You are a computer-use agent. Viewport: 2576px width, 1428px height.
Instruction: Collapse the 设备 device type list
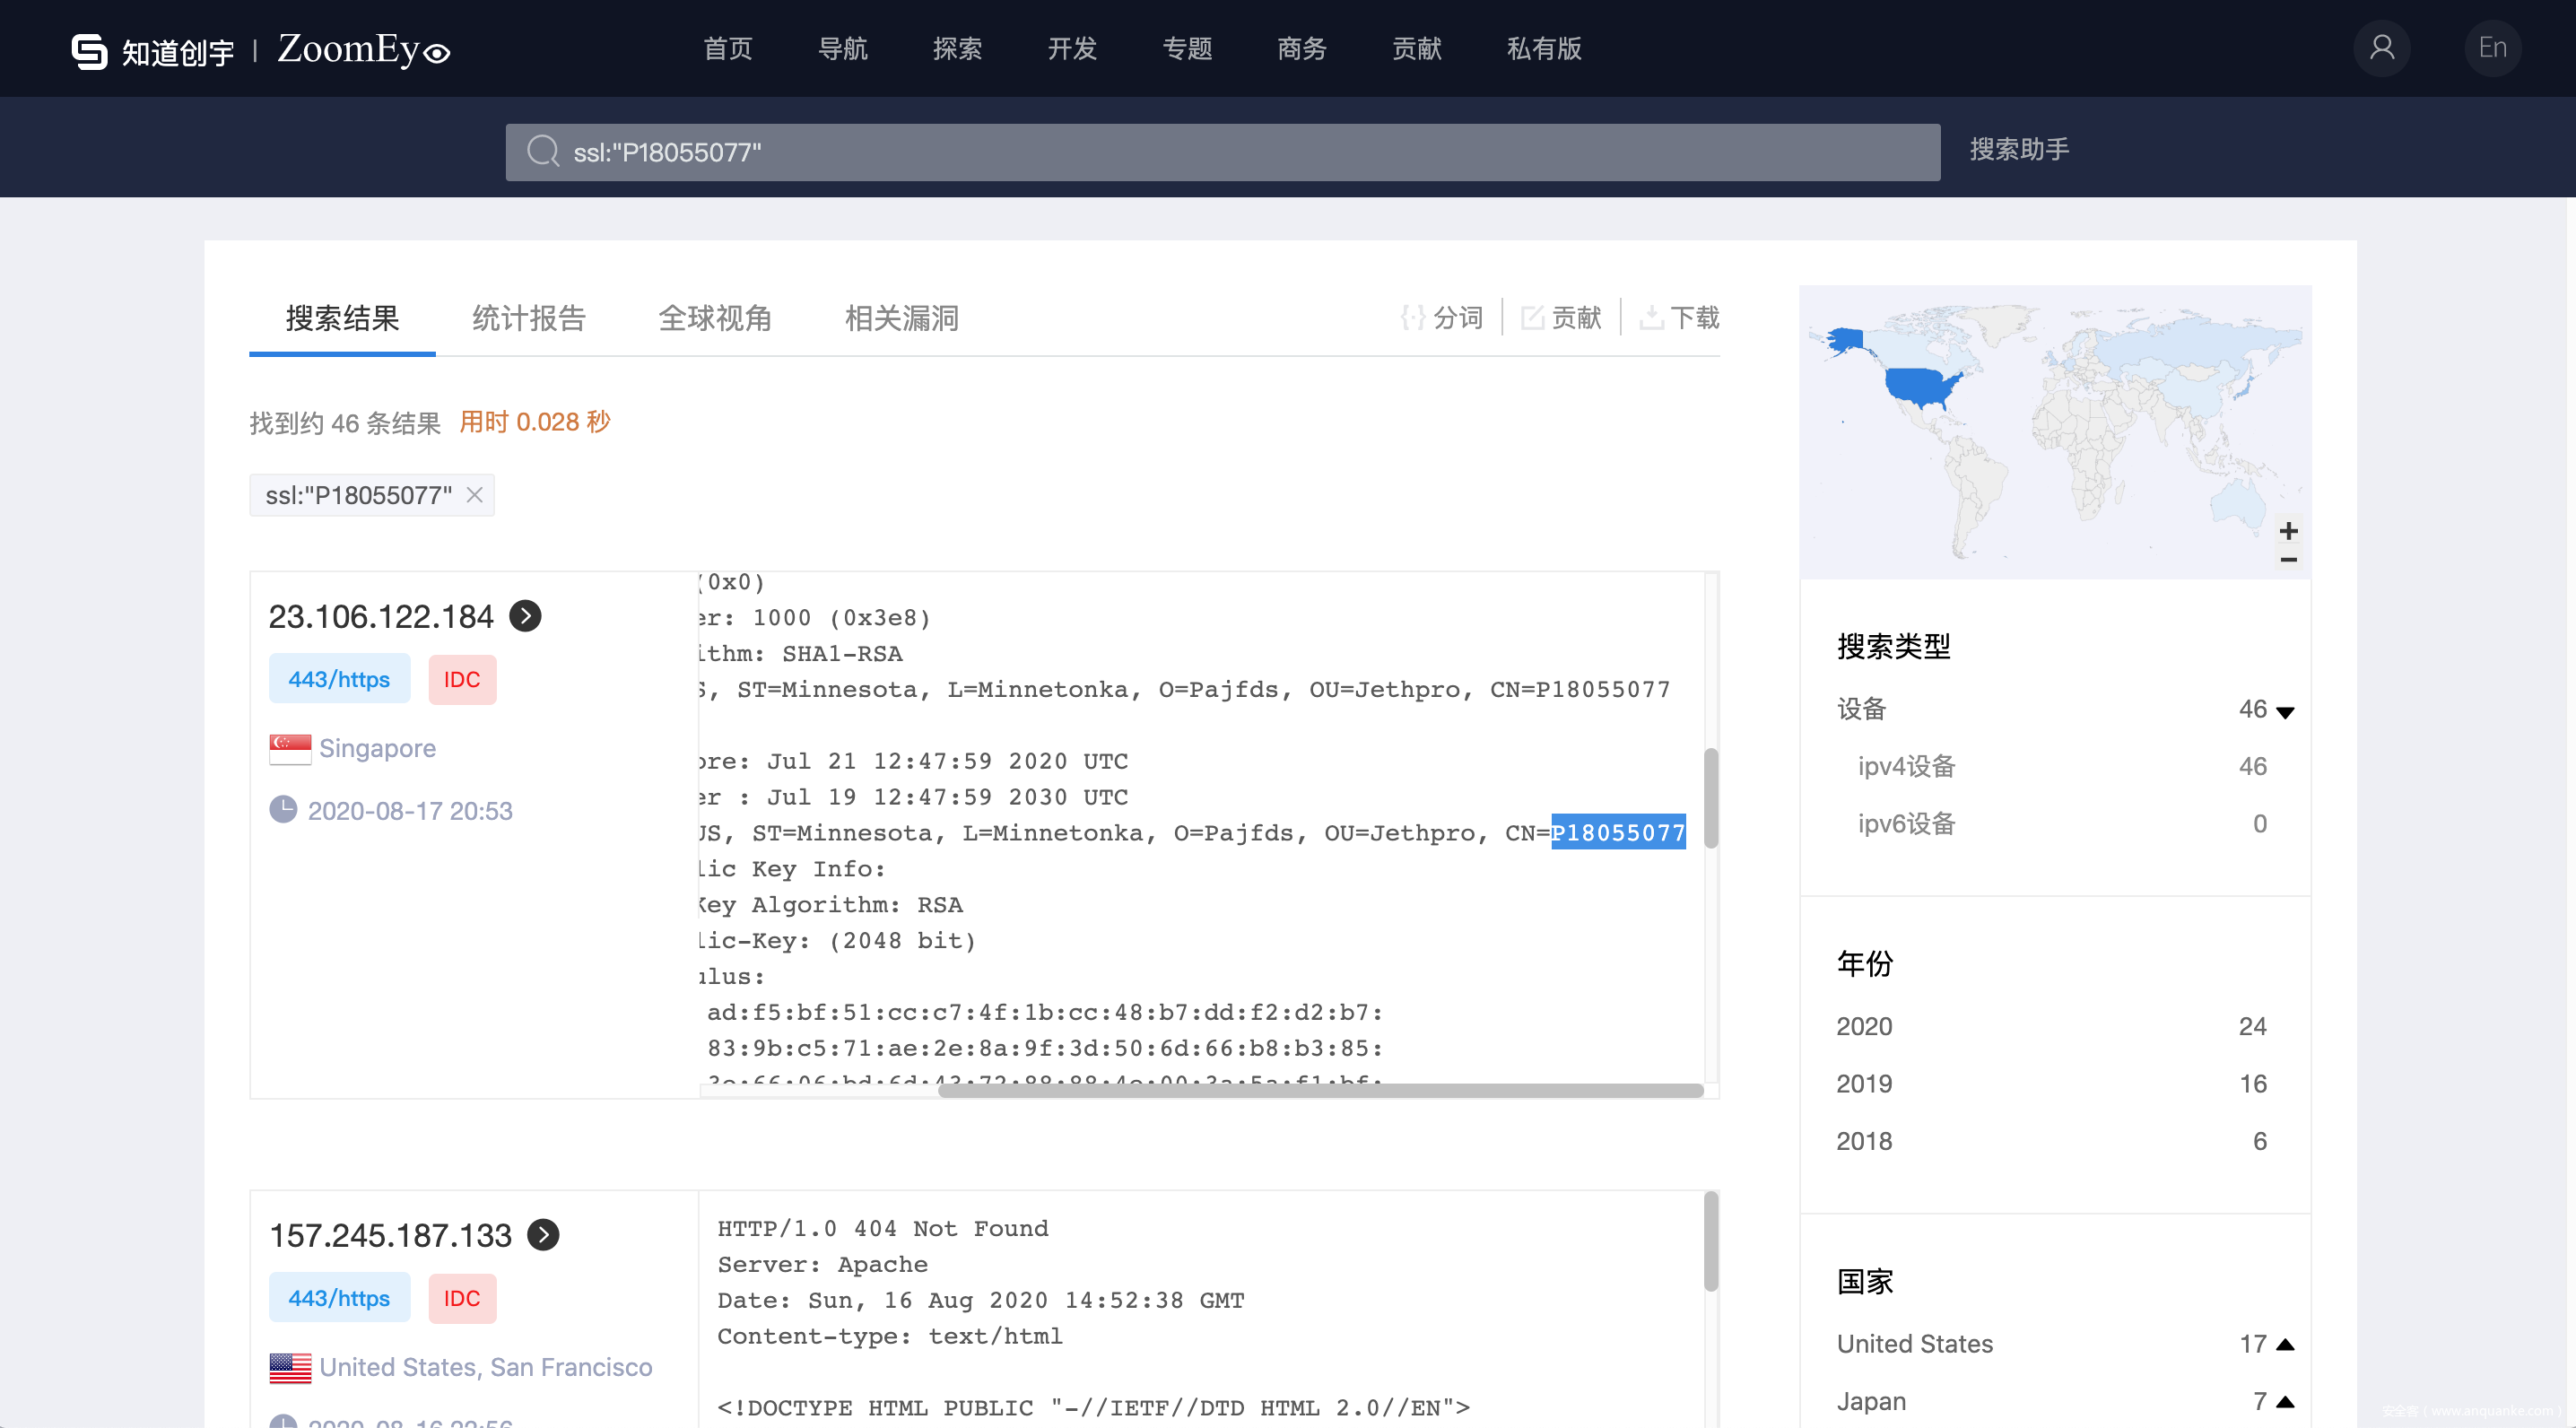pyautogui.click(x=2285, y=711)
